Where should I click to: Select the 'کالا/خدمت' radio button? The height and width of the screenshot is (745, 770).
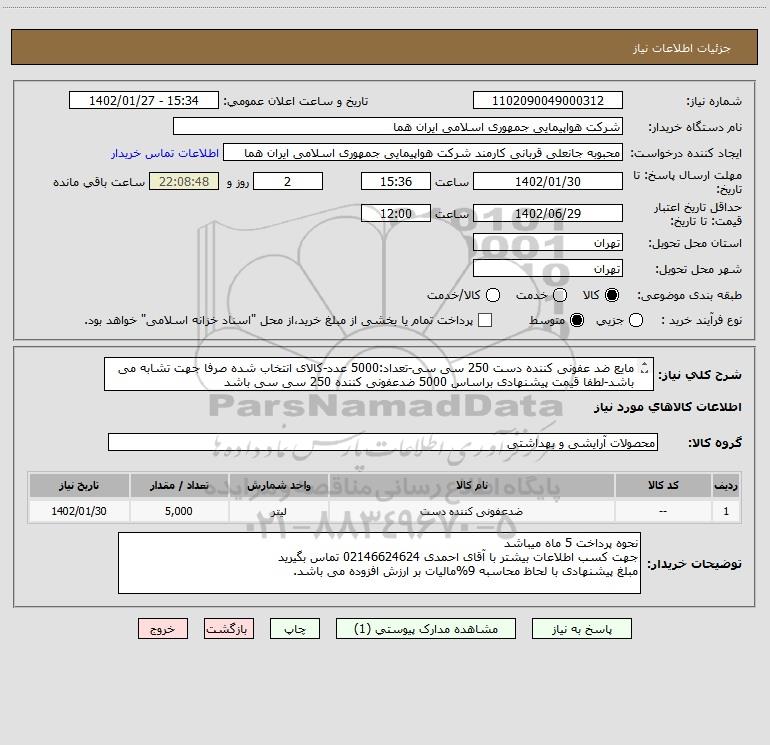point(493,295)
